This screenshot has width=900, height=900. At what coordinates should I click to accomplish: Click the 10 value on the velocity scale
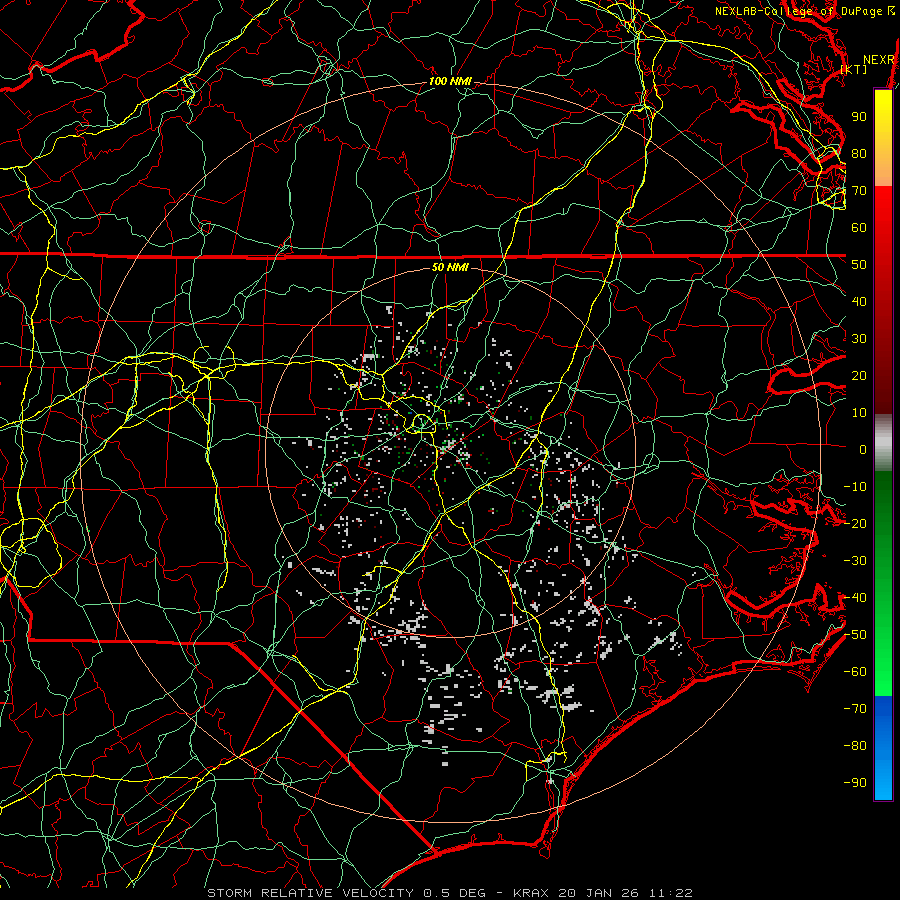coord(859,413)
